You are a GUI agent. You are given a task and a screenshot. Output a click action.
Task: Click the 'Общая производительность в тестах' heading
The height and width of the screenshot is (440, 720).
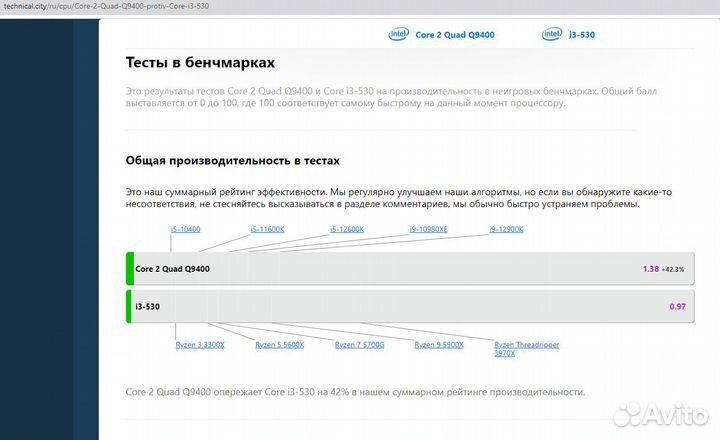coord(233,161)
